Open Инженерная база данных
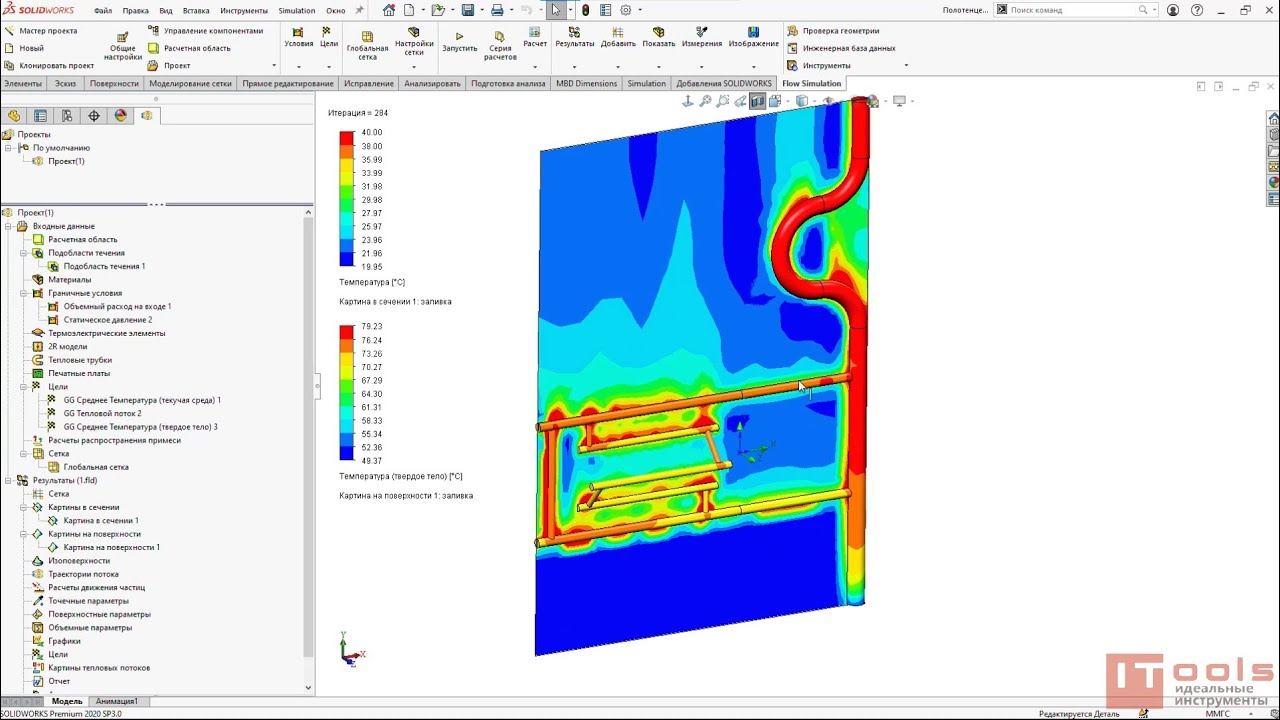1280x720 pixels. pyautogui.click(x=841, y=48)
